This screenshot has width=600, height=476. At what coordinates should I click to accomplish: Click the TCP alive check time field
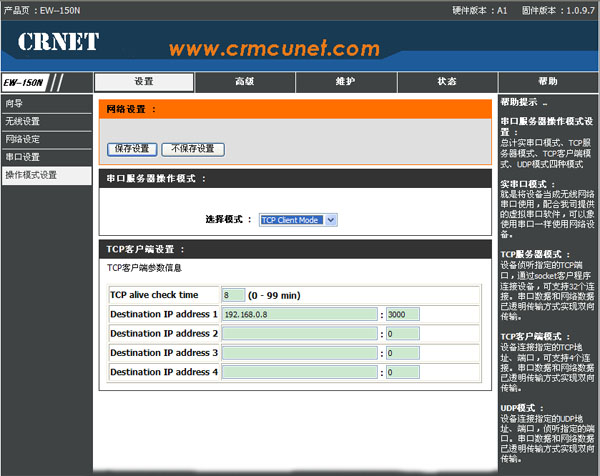click(x=233, y=295)
